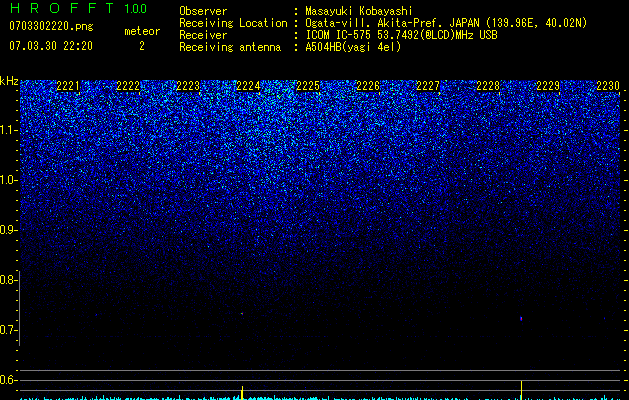Click the 0.7 kHz axis label
The image size is (629, 400).
tap(7, 330)
